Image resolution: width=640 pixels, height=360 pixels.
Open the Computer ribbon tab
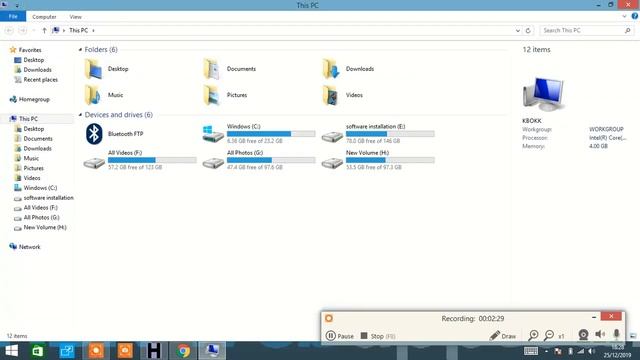(44, 17)
